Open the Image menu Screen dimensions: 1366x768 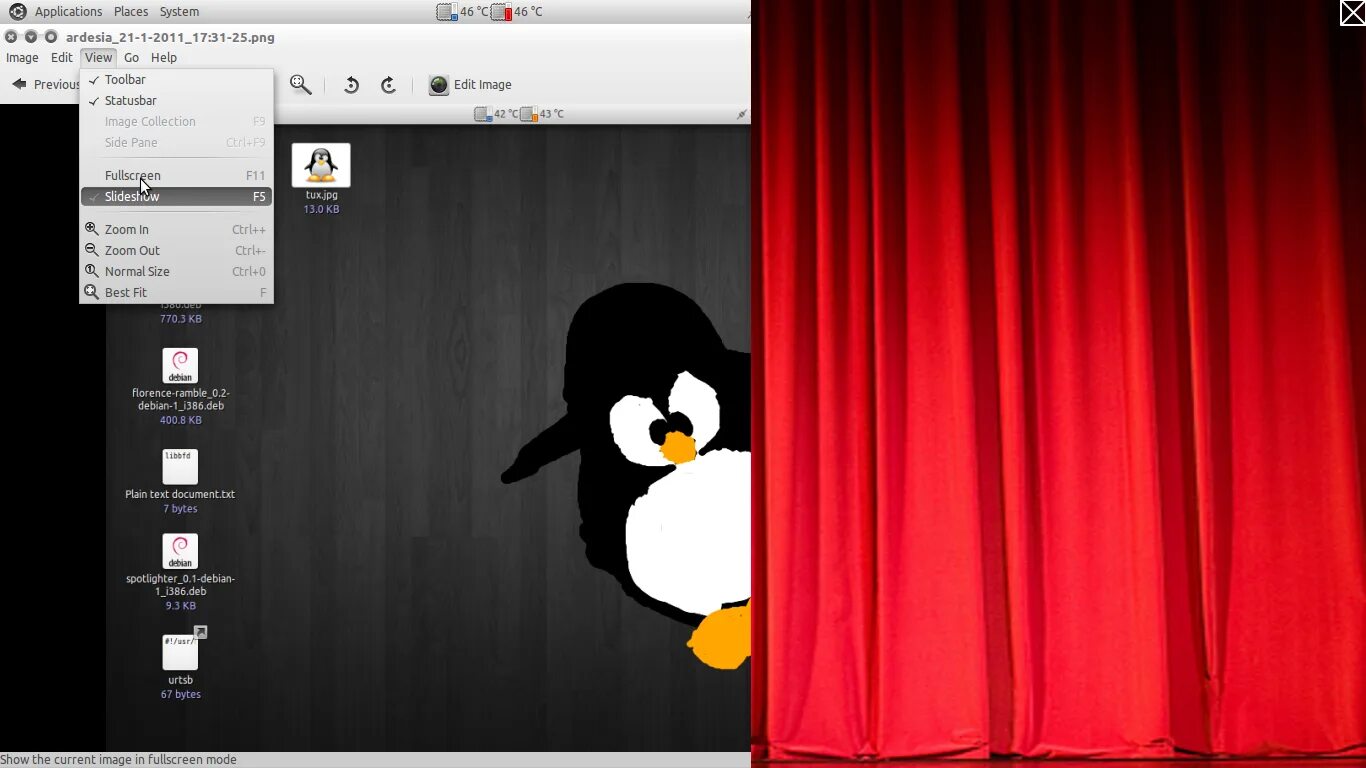[x=22, y=58]
